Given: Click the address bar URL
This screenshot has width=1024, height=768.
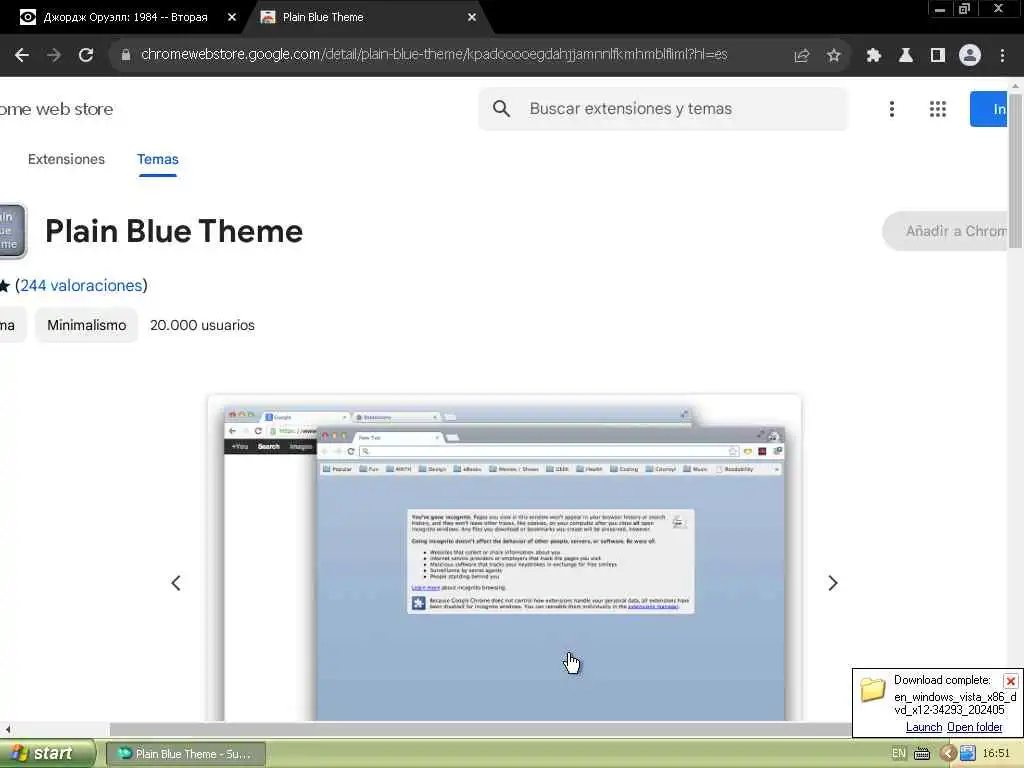Looking at the screenshot, I should click(434, 55).
